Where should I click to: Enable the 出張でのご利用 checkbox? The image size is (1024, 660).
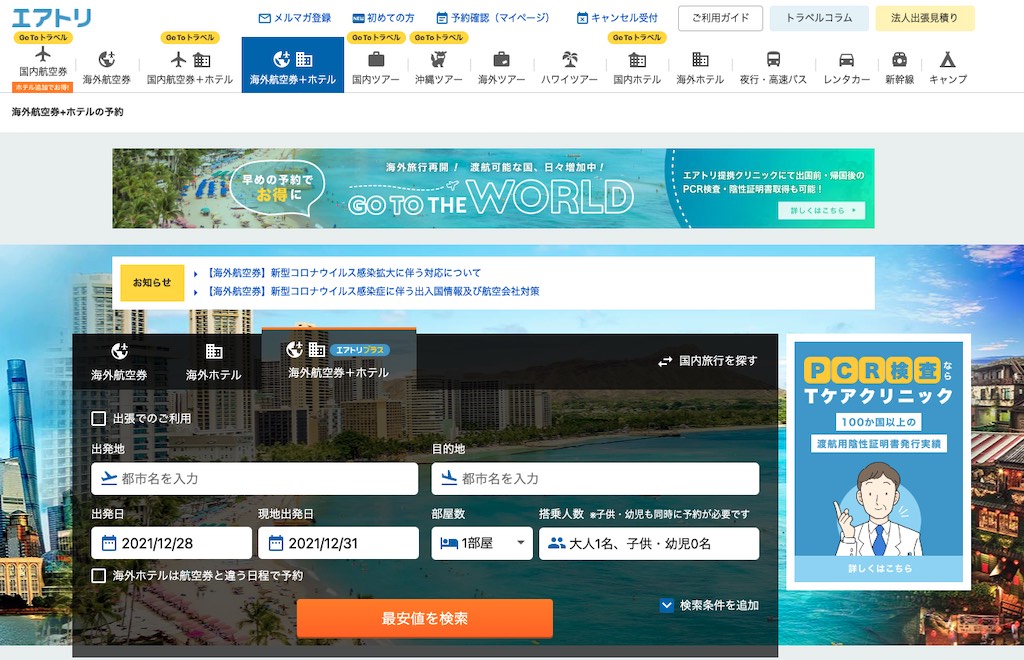click(99, 418)
